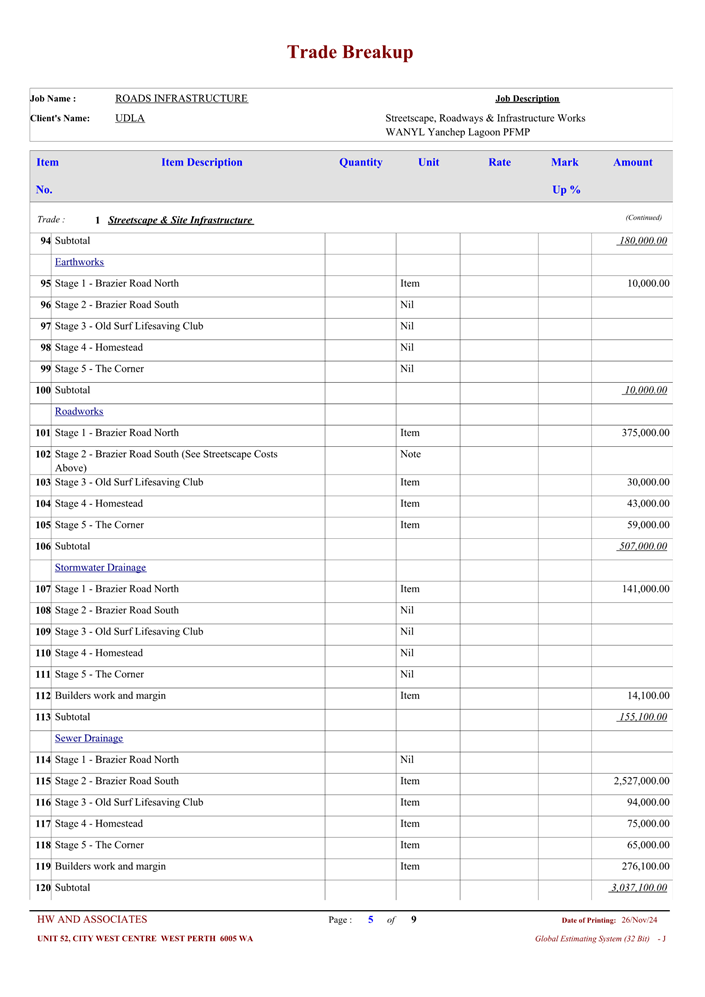The height and width of the screenshot is (997, 705).
Task: Select the page number 5 in footer
Action: [x=370, y=920]
